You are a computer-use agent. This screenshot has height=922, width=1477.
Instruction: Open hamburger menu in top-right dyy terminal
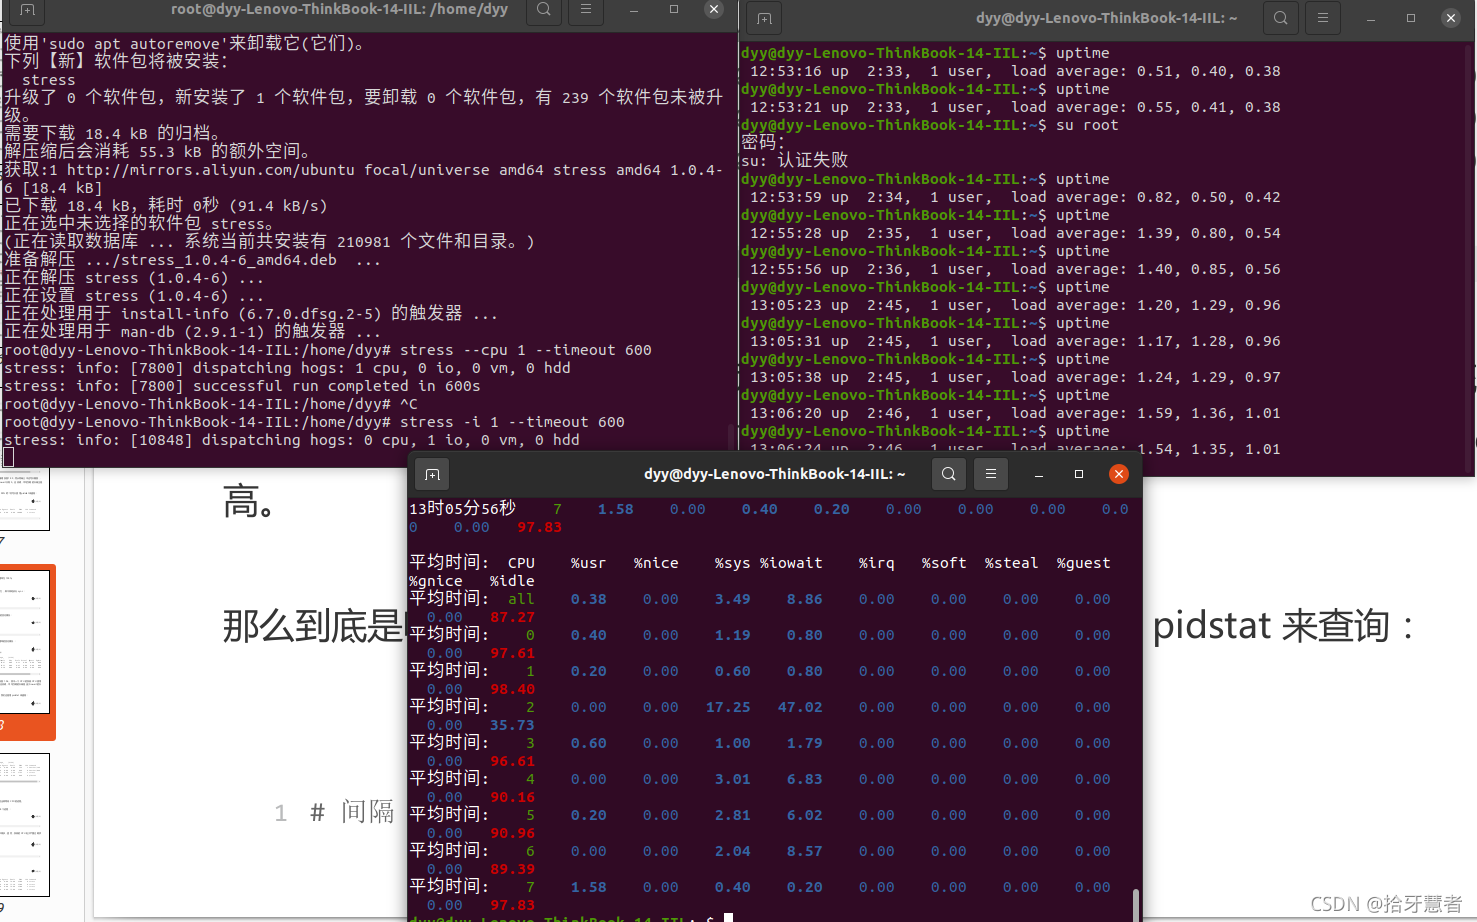pos(1323,18)
